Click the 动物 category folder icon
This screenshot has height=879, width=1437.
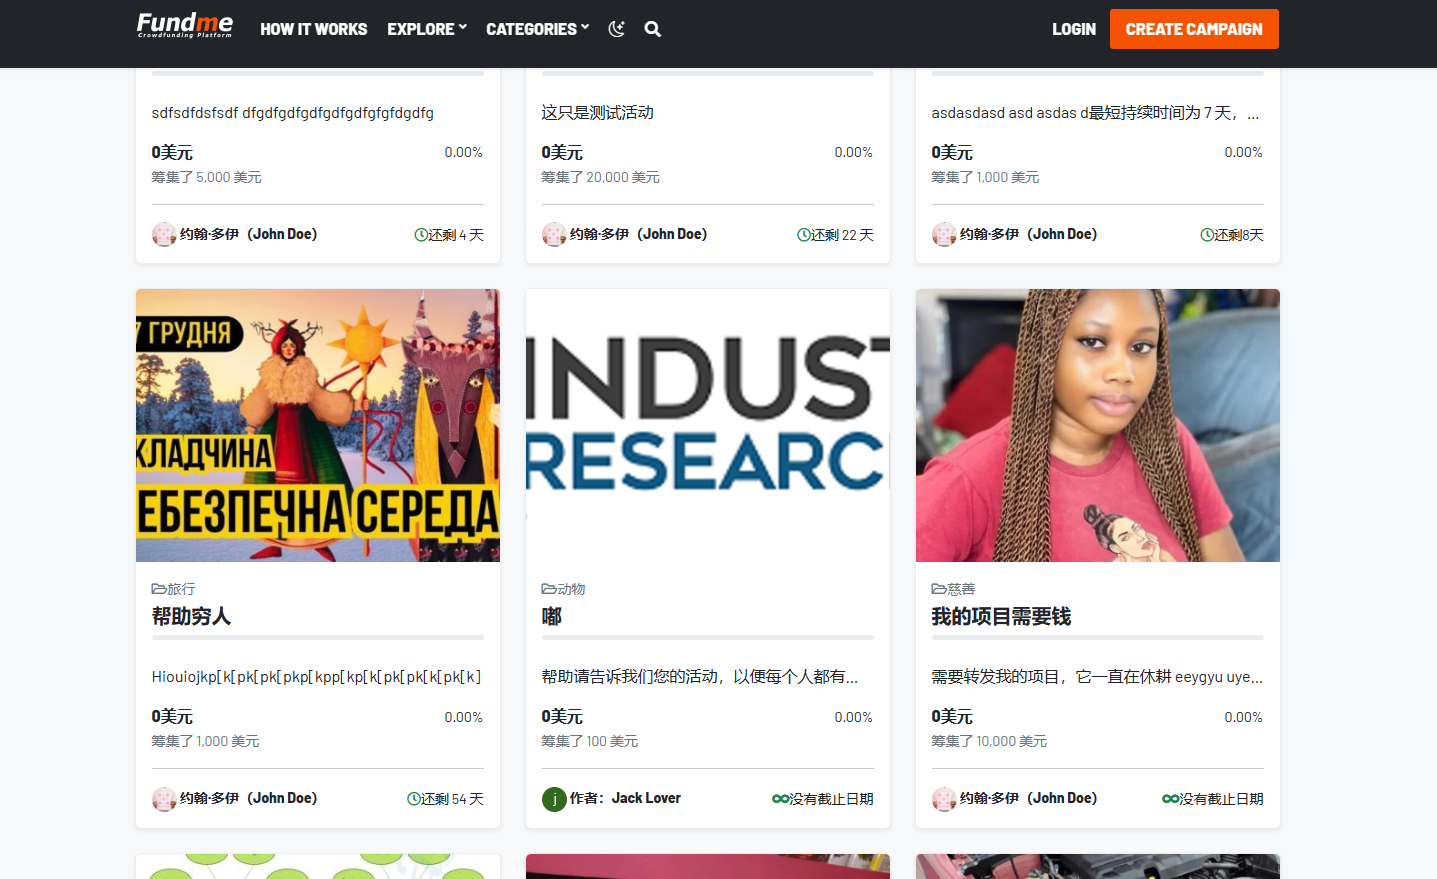[x=548, y=589]
